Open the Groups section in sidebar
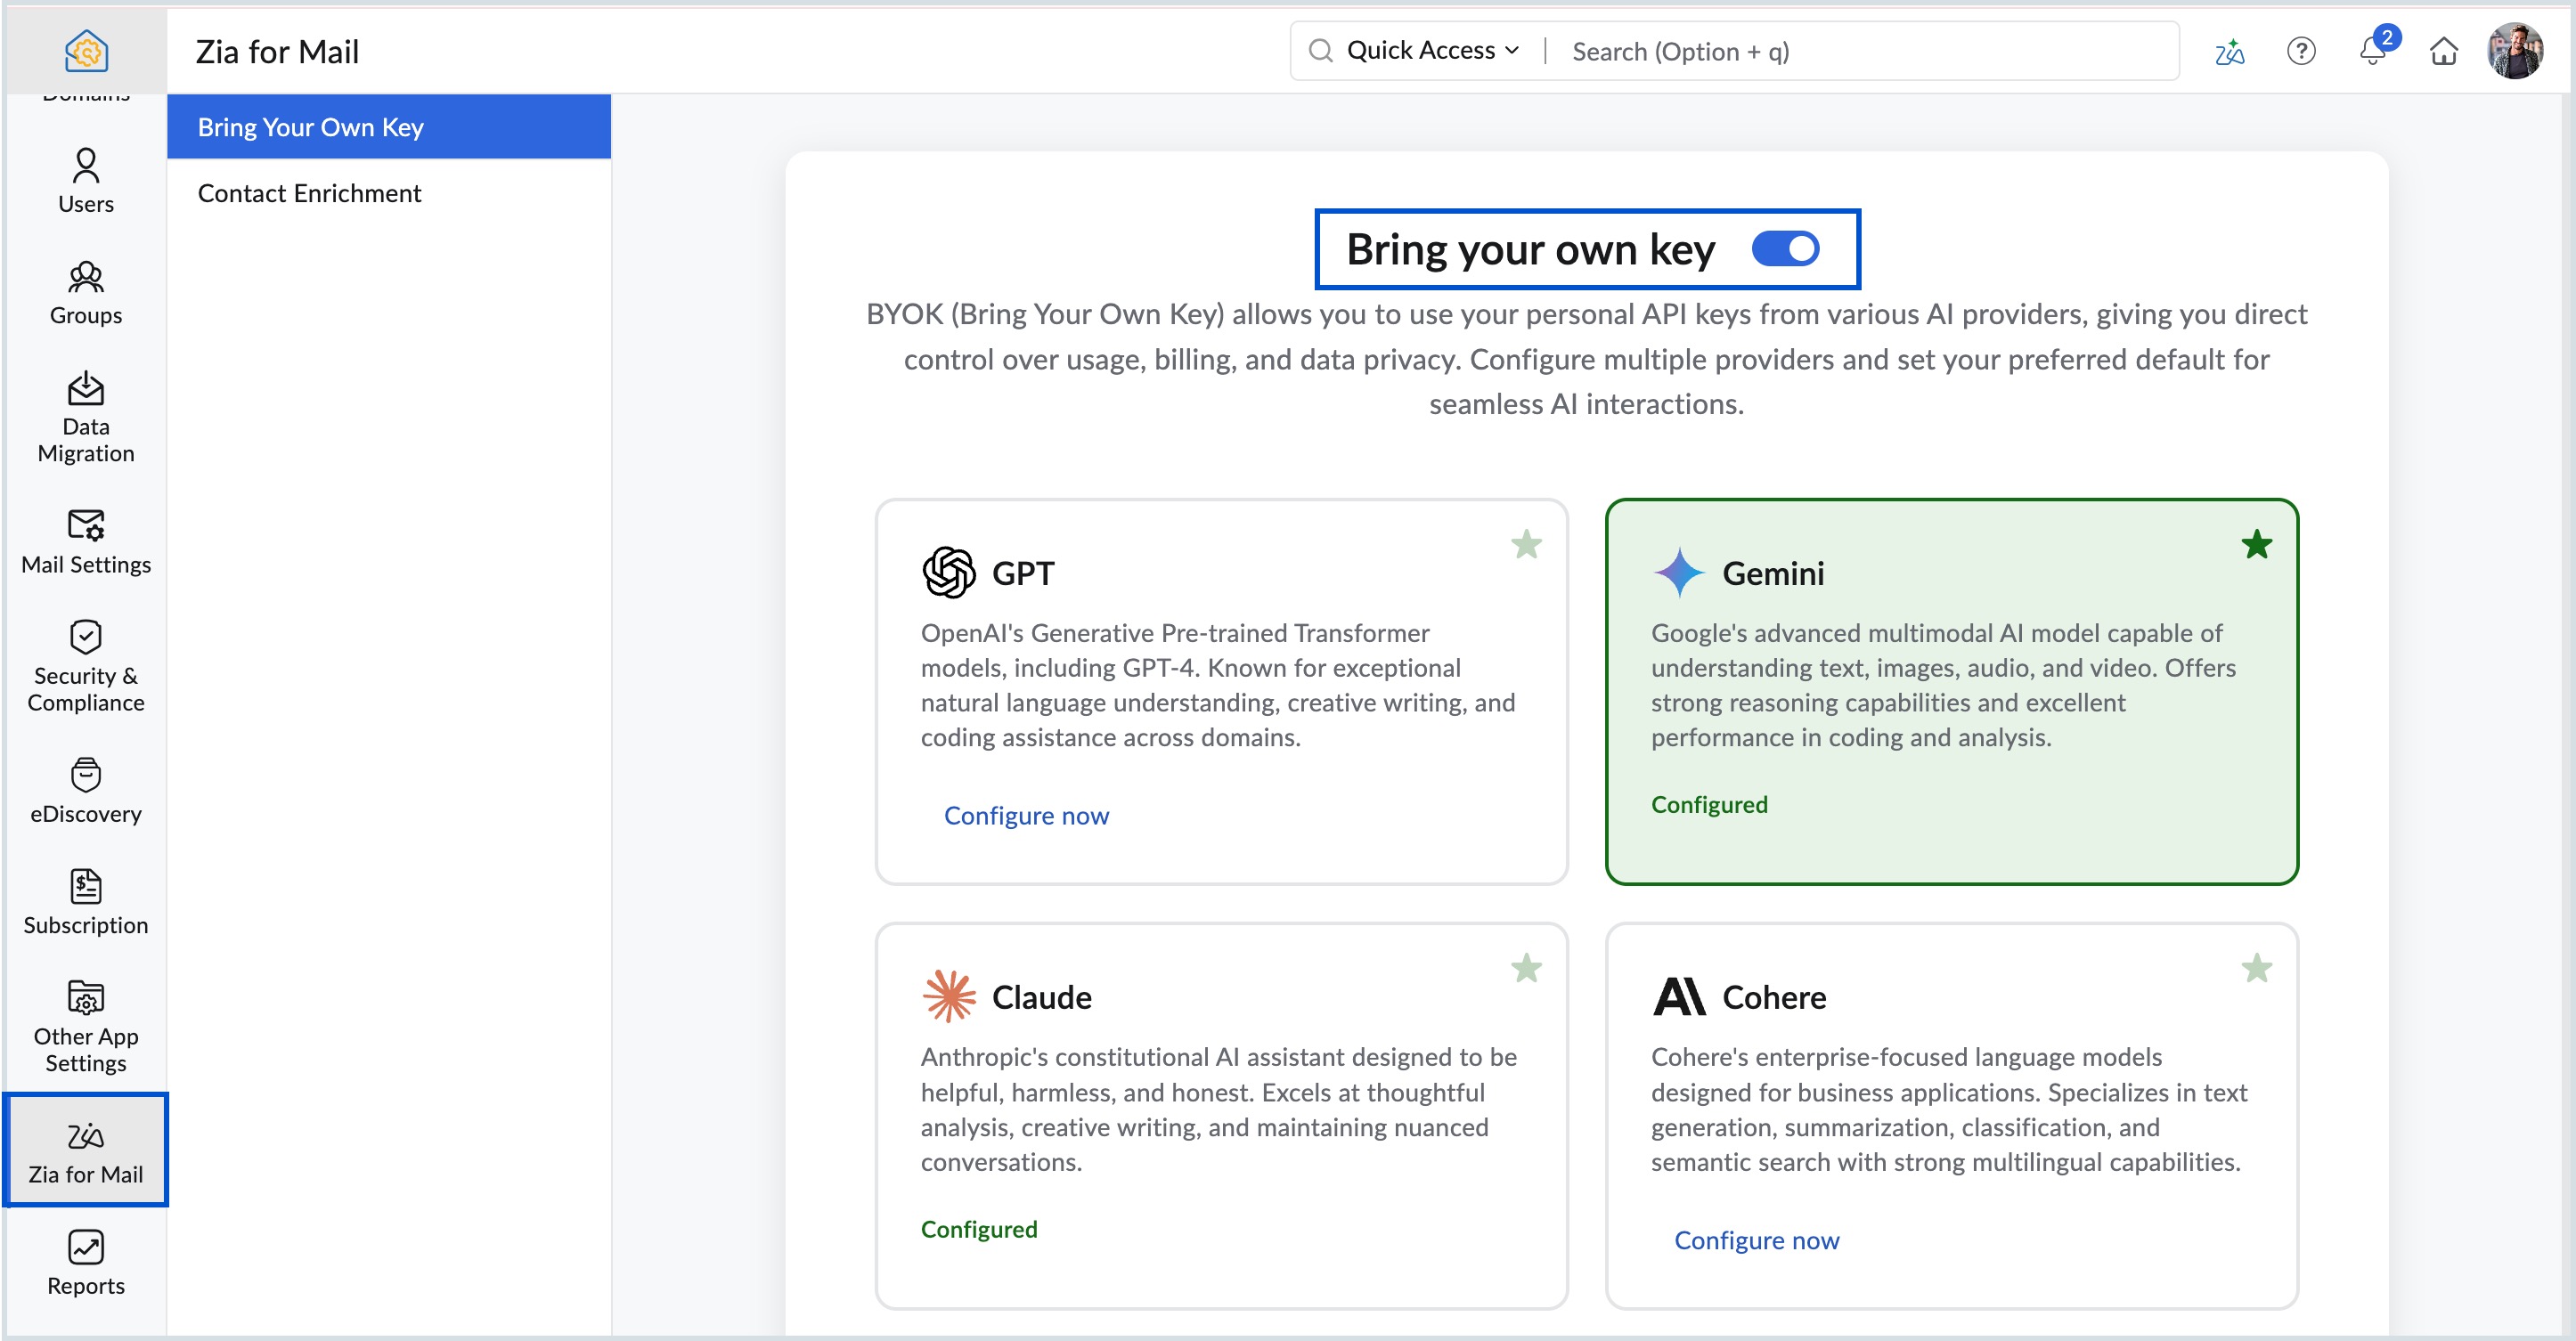 86,293
